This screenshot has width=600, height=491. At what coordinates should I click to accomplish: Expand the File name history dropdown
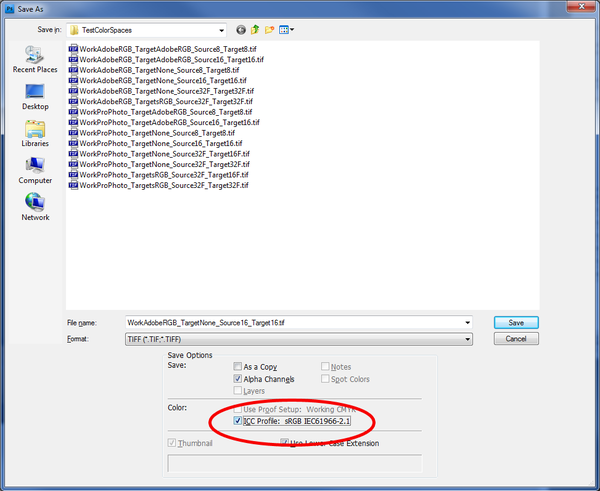pos(467,323)
